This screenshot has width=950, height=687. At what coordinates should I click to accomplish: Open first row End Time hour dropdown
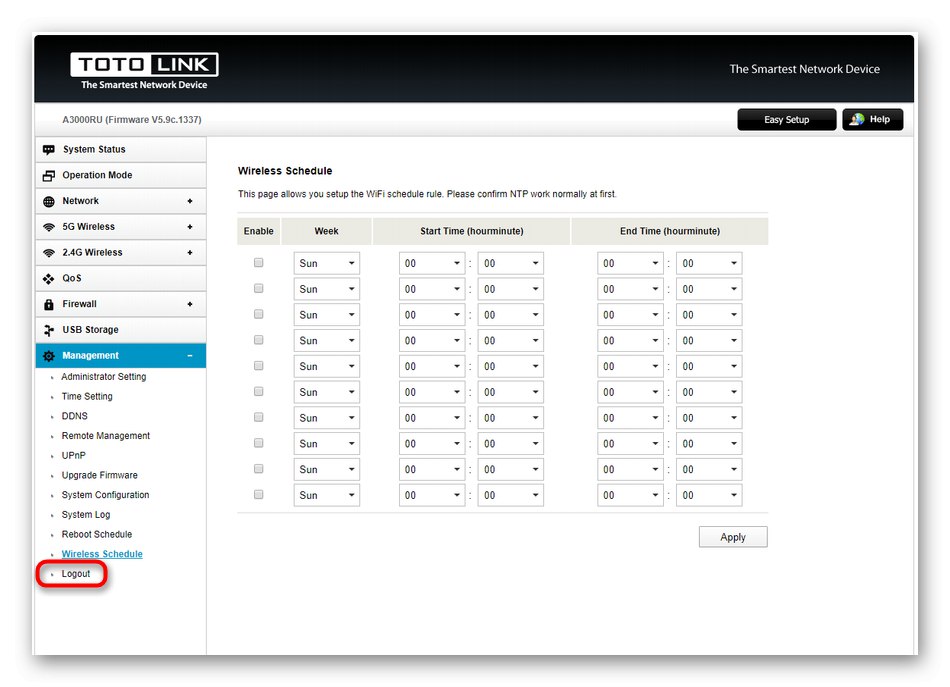click(x=630, y=264)
